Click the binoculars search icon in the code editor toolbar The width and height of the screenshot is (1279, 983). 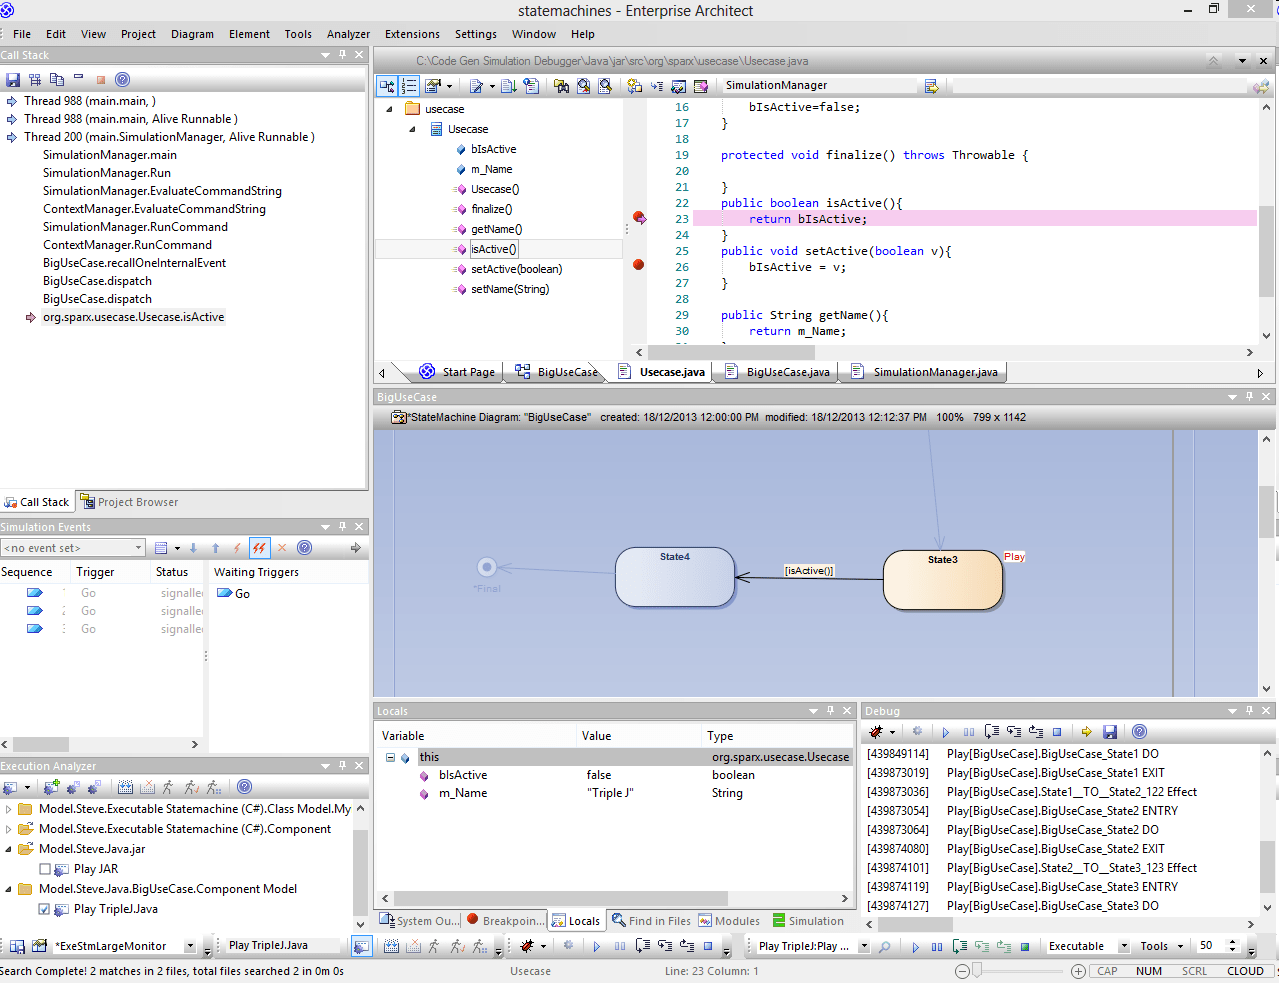tap(563, 86)
